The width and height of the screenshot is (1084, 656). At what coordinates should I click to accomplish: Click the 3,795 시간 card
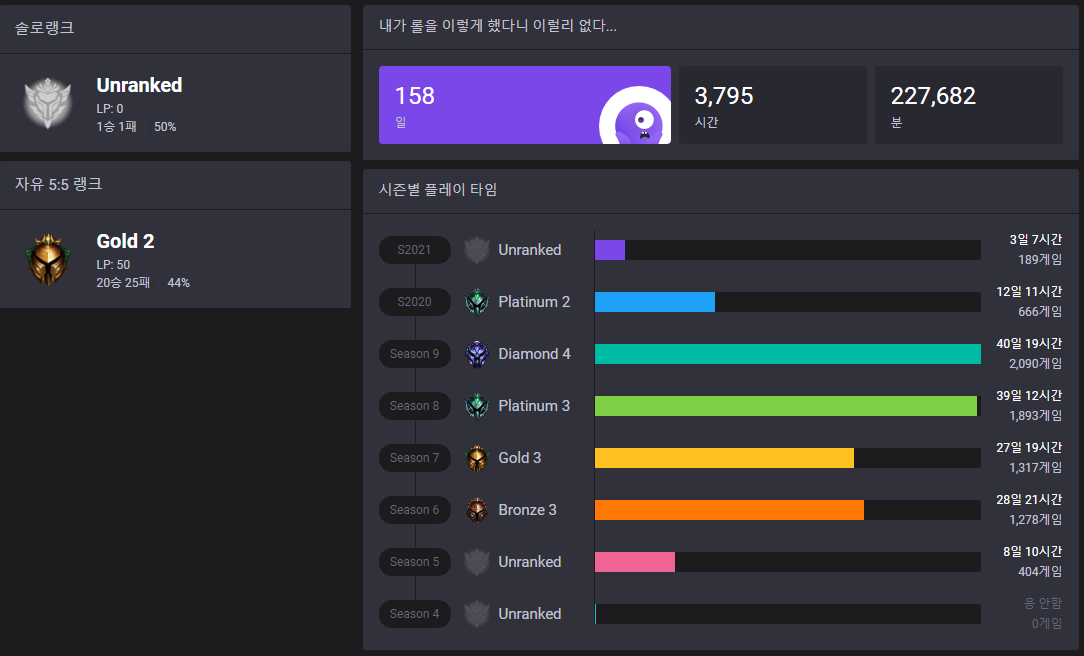coord(773,105)
